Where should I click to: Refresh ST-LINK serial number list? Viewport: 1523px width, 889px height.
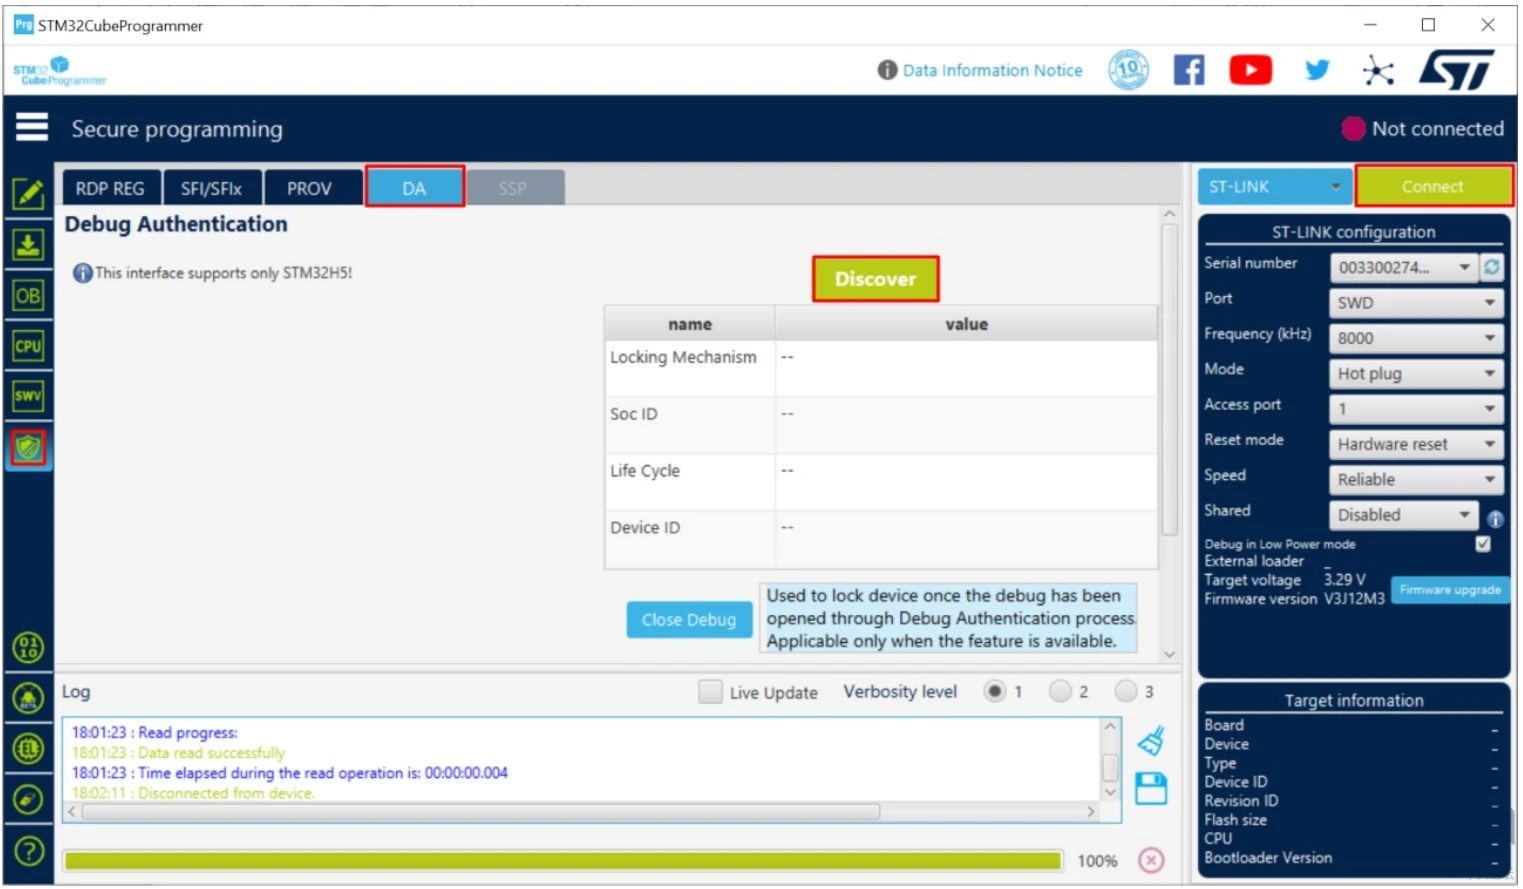(x=1492, y=267)
